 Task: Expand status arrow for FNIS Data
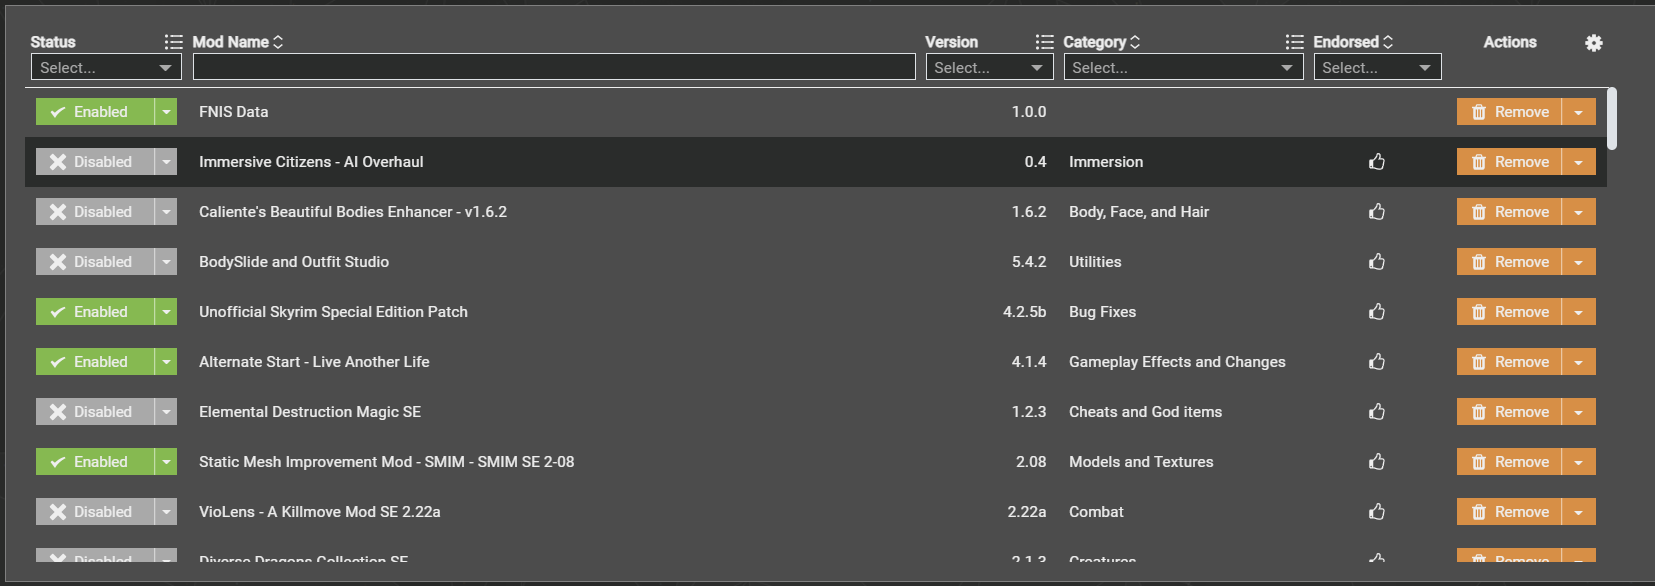tap(166, 111)
